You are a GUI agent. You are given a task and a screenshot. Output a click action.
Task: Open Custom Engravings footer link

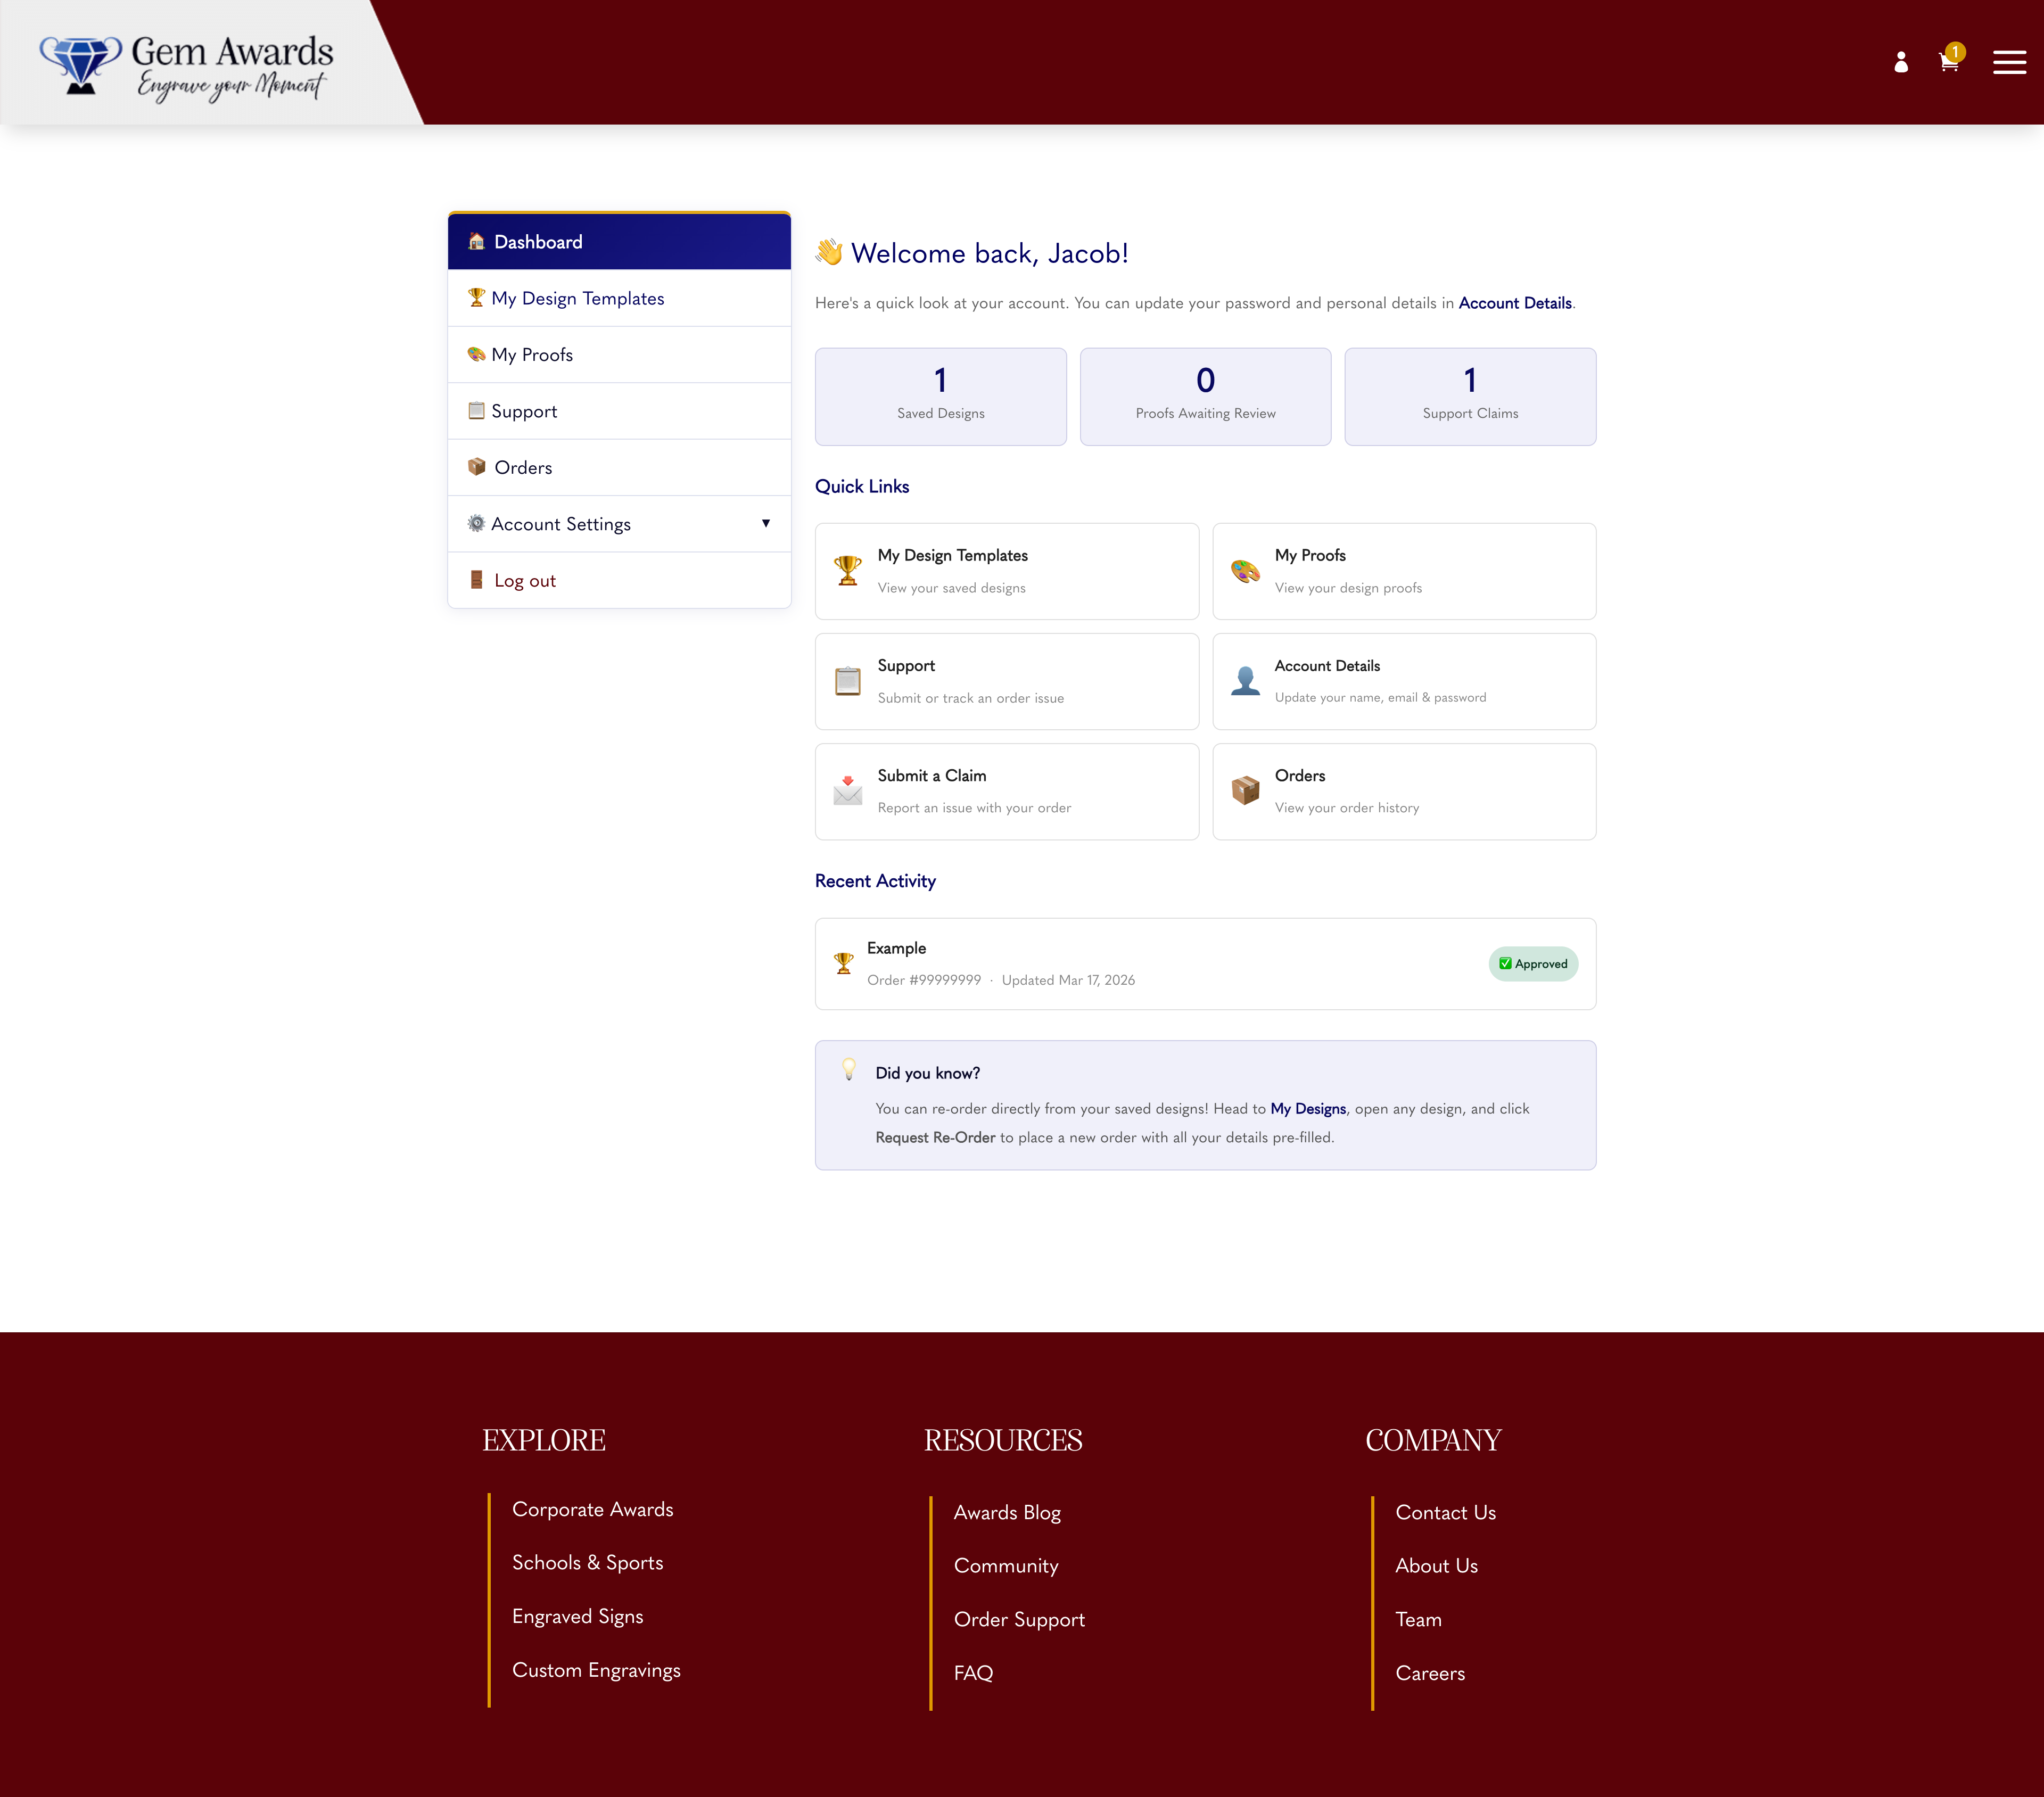tap(596, 1670)
